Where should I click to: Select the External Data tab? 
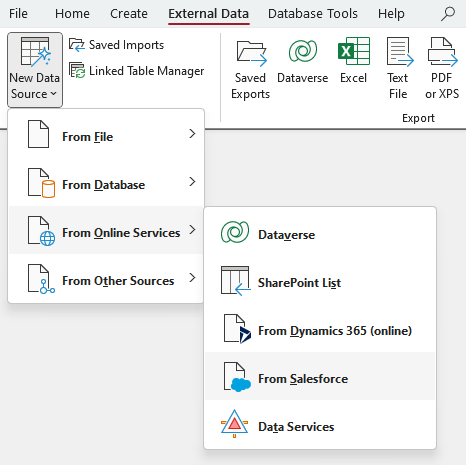tap(209, 14)
